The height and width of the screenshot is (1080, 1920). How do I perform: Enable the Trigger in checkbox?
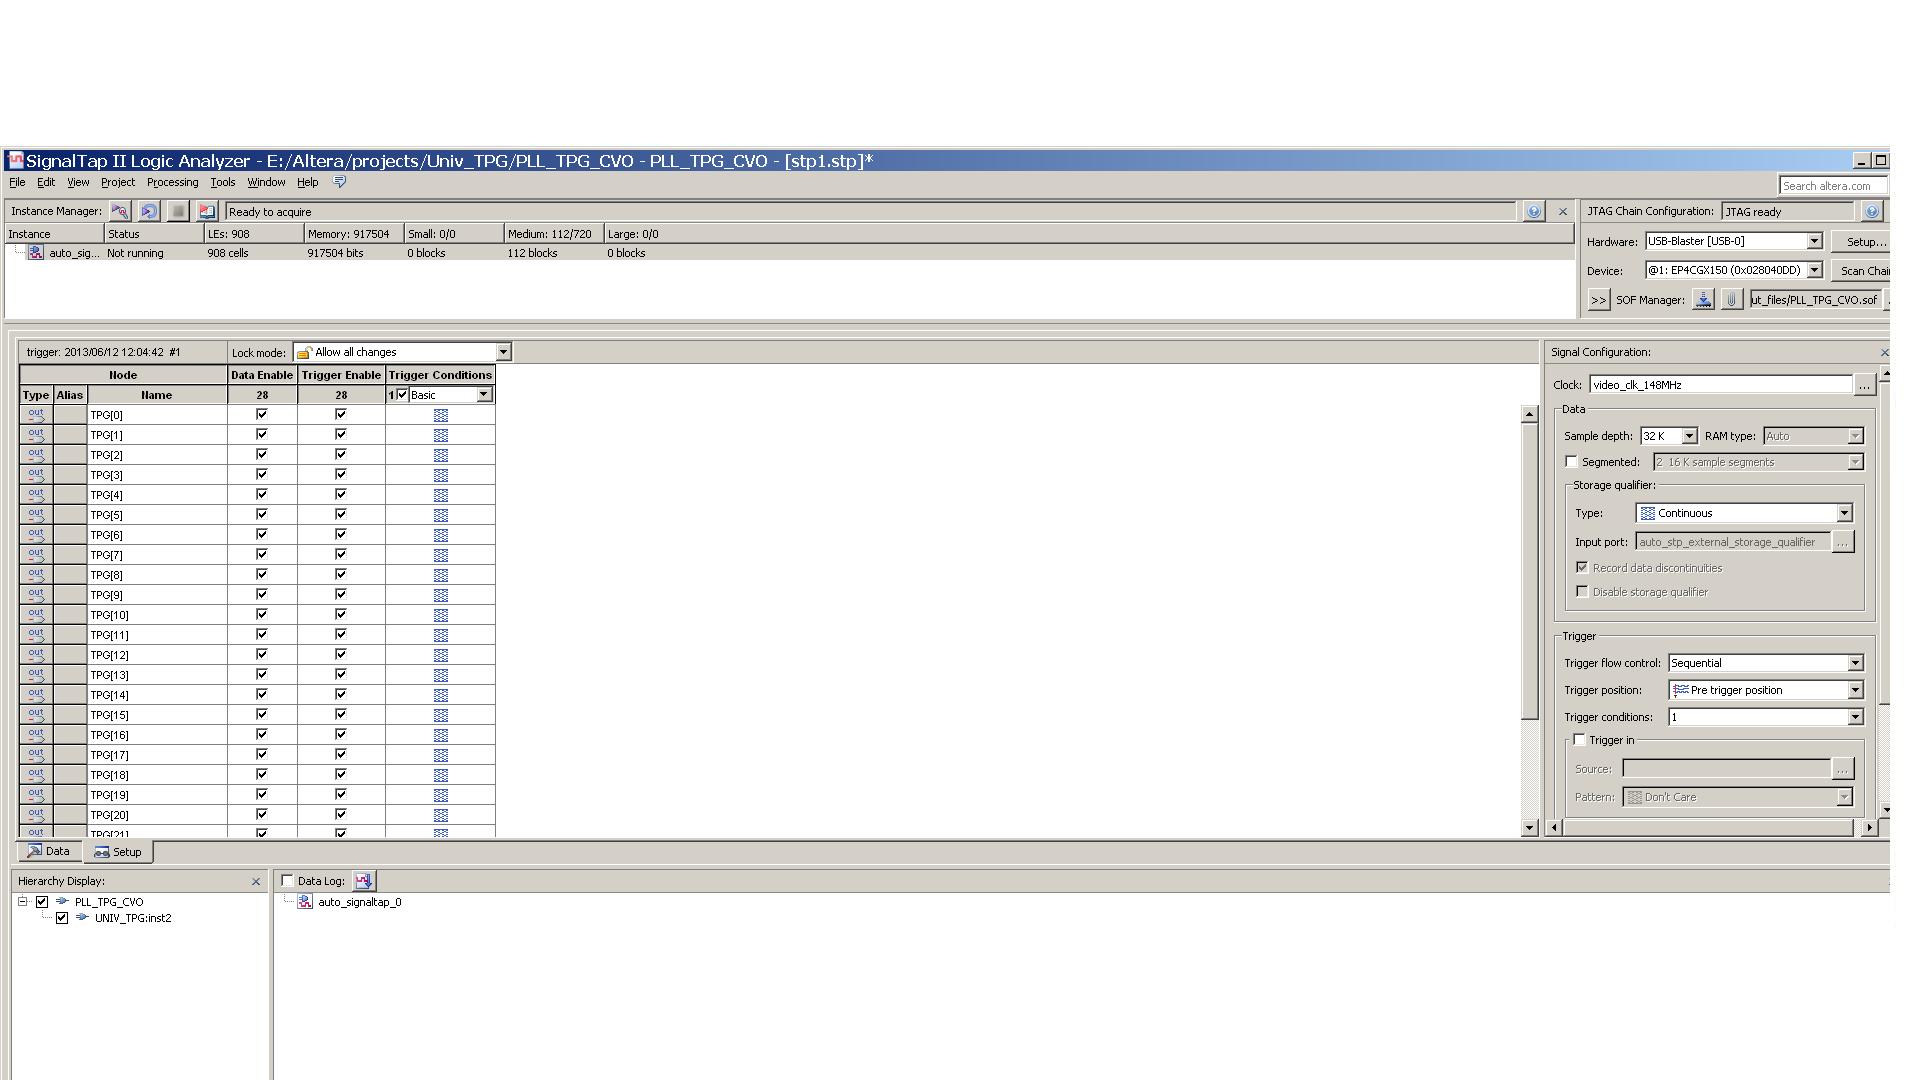(x=1579, y=740)
